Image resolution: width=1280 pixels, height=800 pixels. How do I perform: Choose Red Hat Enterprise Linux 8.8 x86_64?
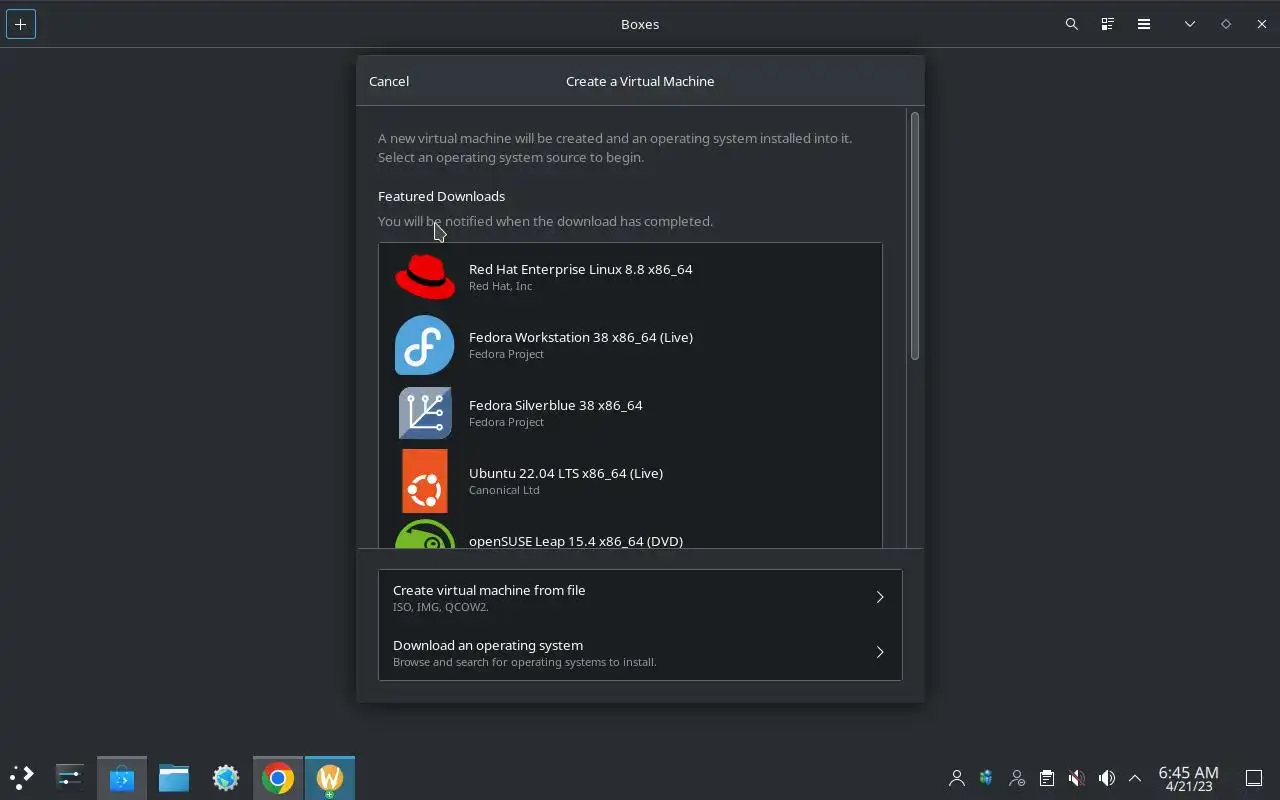(x=630, y=277)
